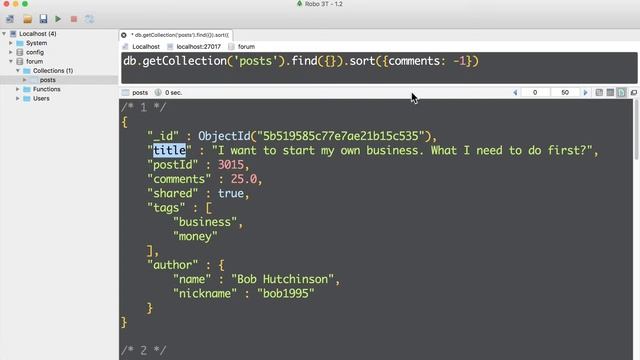
Task: Select the forum database
Action: (x=34, y=61)
